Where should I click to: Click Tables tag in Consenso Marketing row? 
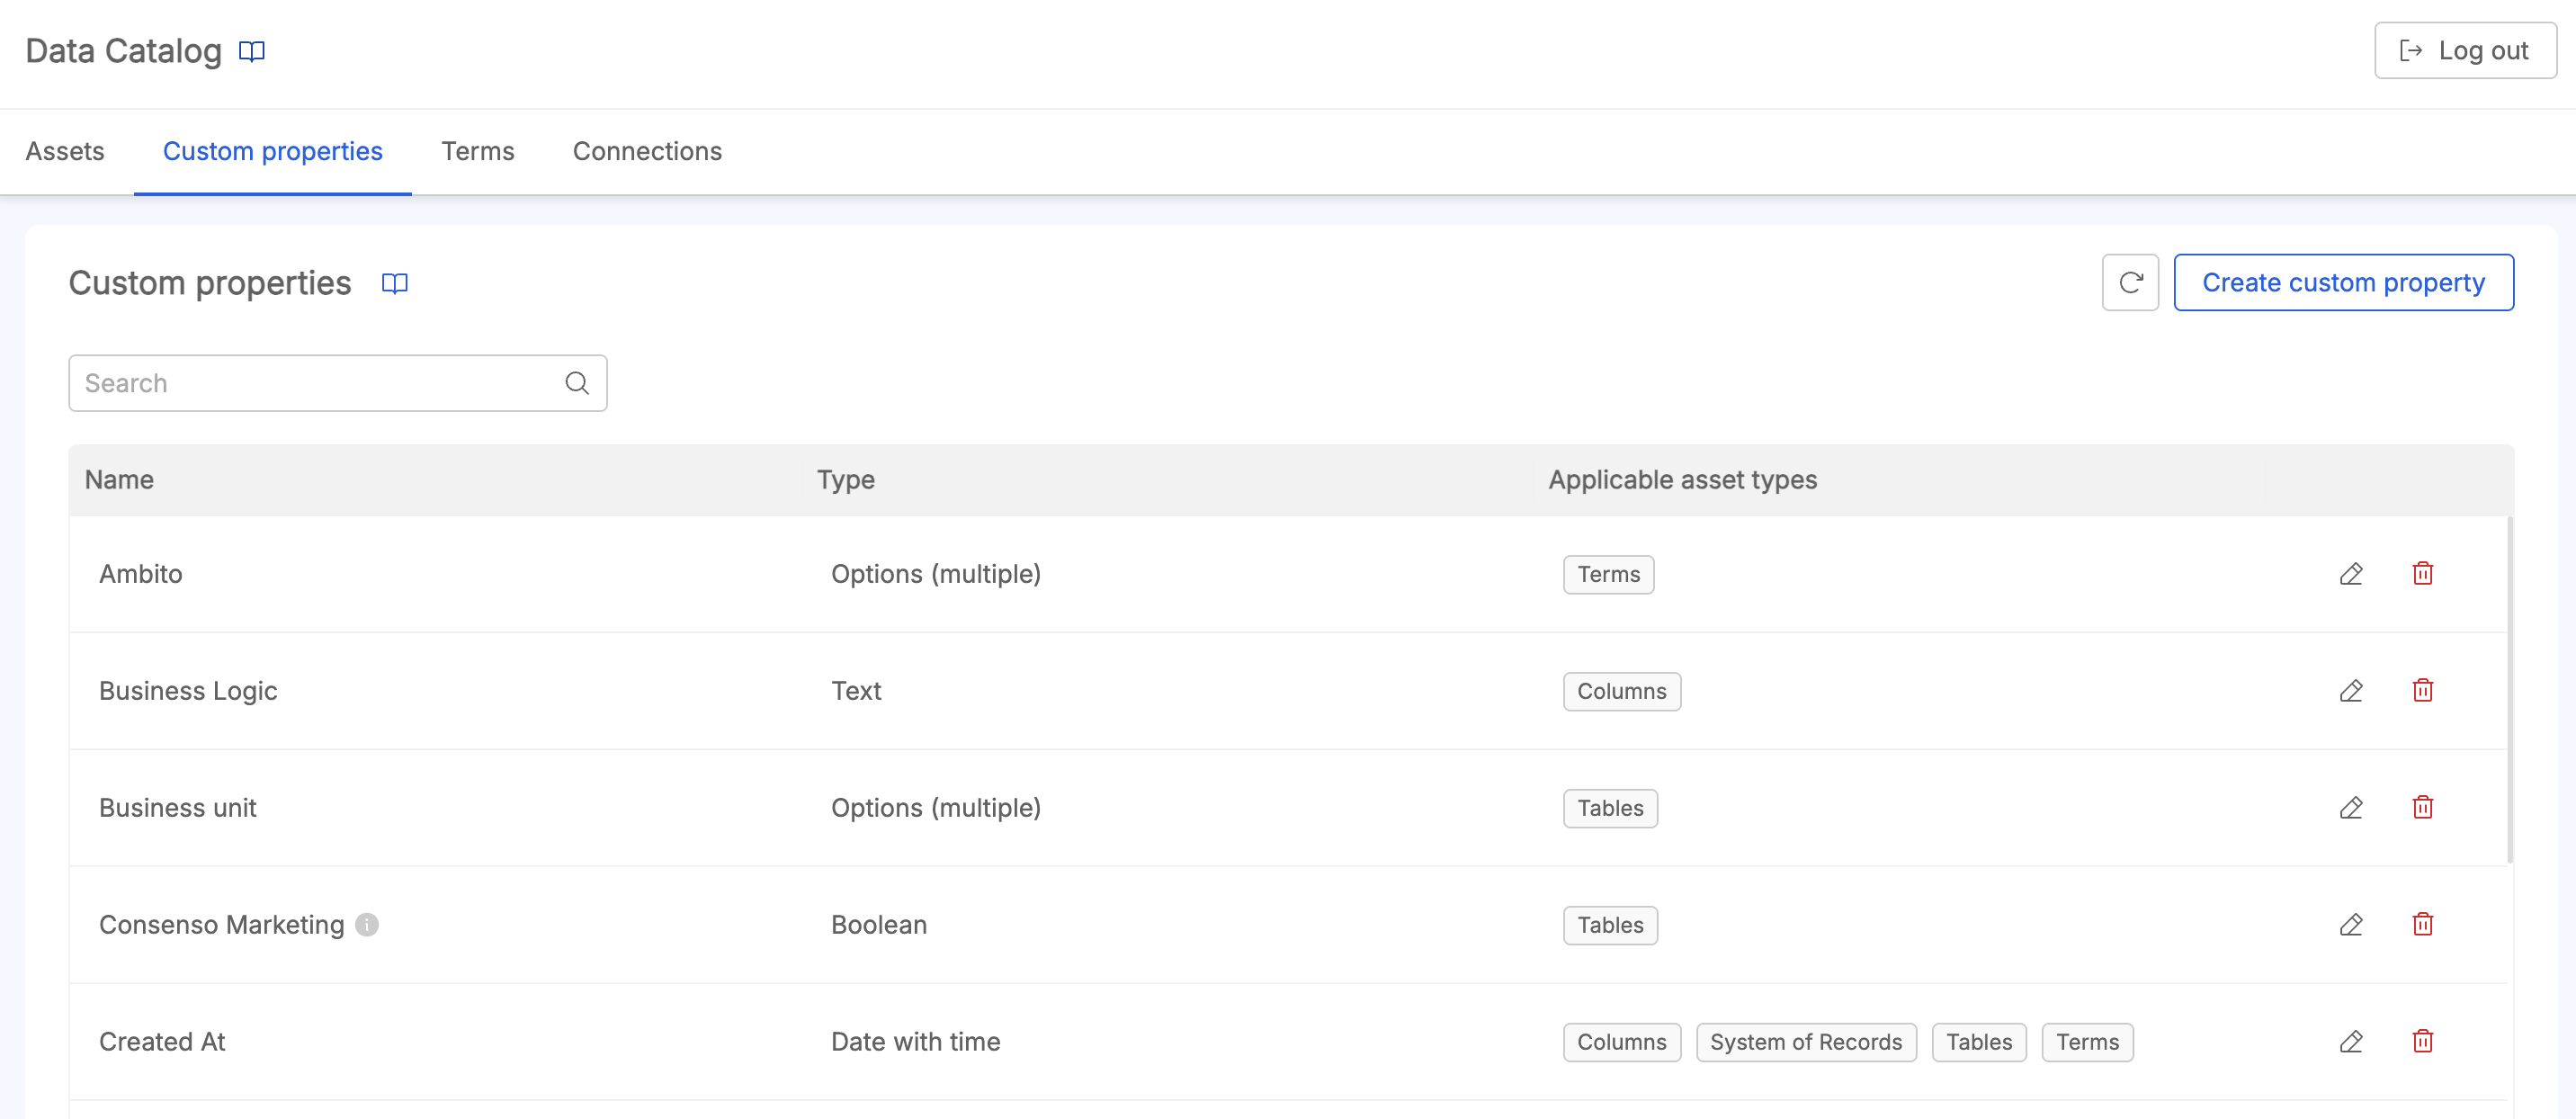point(1610,926)
